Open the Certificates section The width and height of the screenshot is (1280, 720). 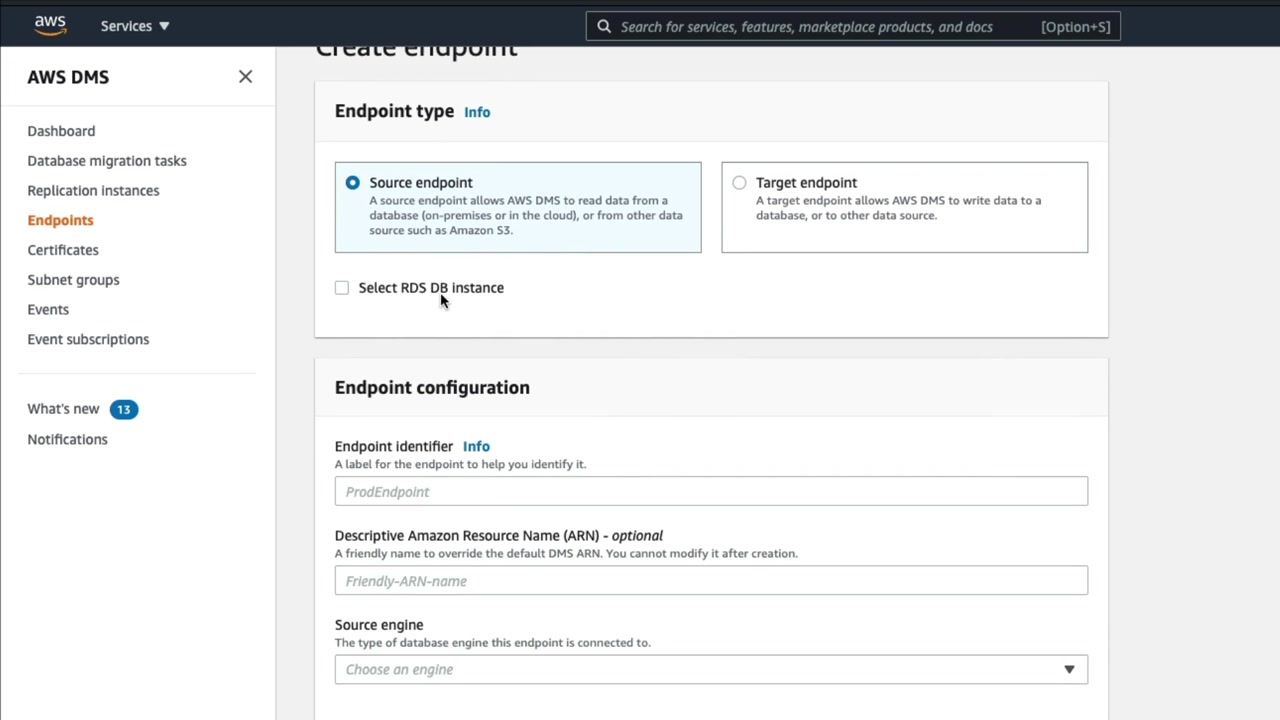click(63, 250)
